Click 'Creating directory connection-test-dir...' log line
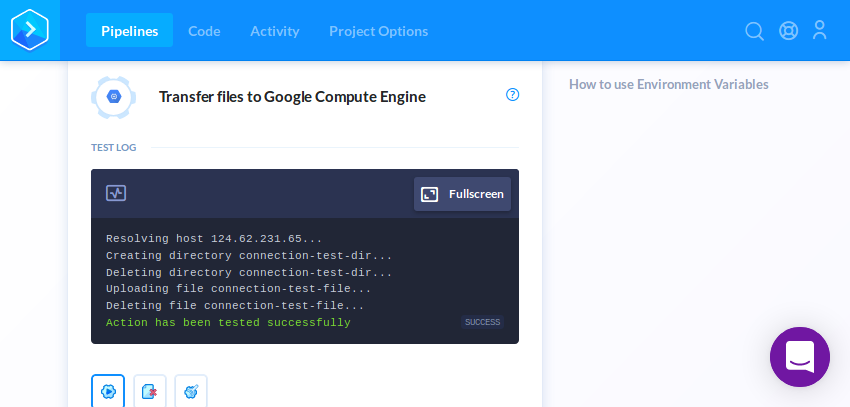 (249, 256)
